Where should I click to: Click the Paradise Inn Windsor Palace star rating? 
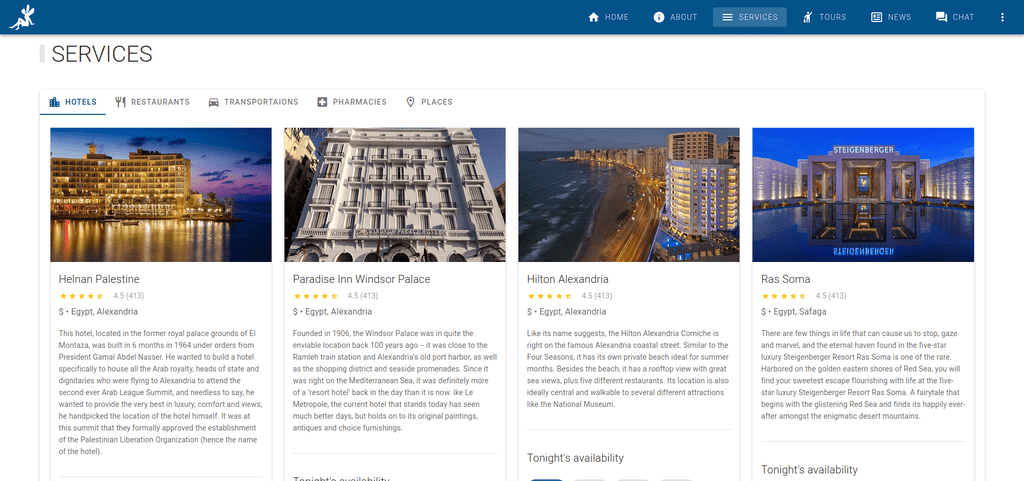[x=315, y=296]
